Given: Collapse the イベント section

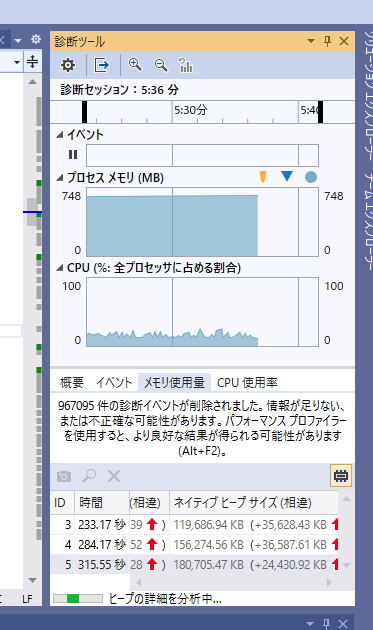Looking at the screenshot, I should point(59,135).
